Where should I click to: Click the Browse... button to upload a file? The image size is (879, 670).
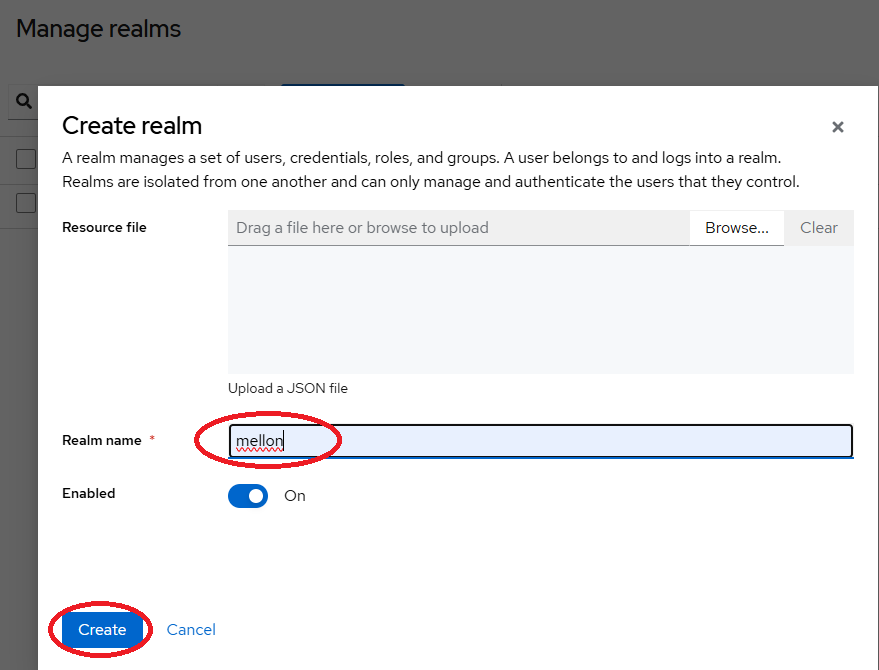(x=737, y=228)
